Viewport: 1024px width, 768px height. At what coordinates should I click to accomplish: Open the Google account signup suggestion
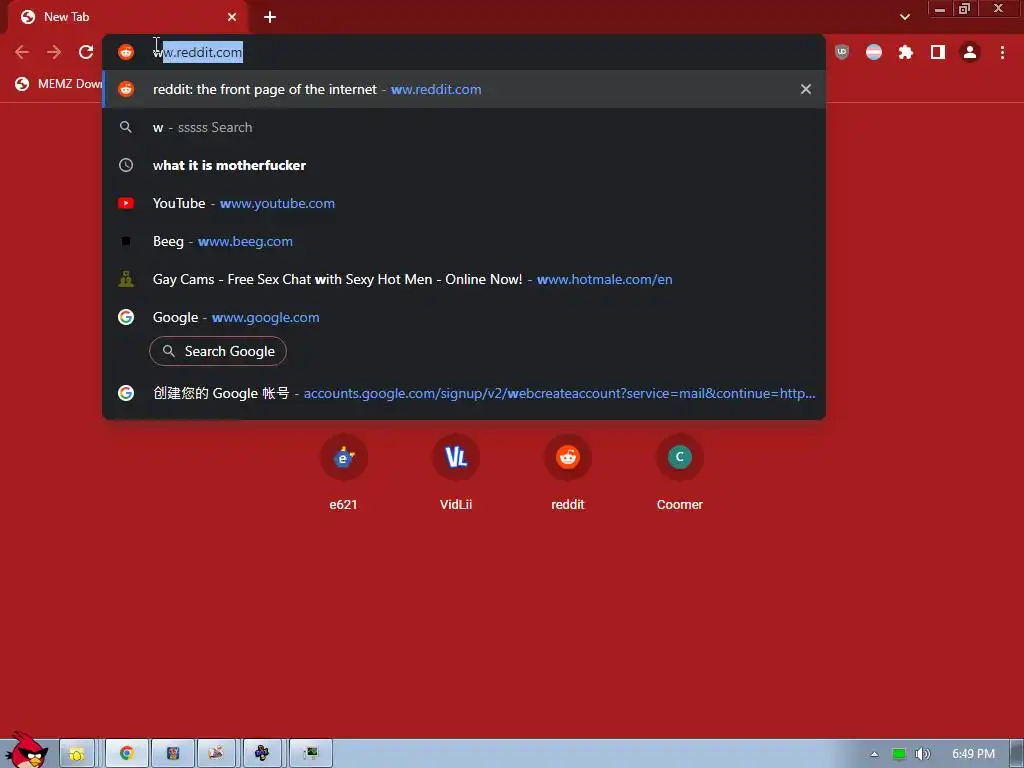464,393
